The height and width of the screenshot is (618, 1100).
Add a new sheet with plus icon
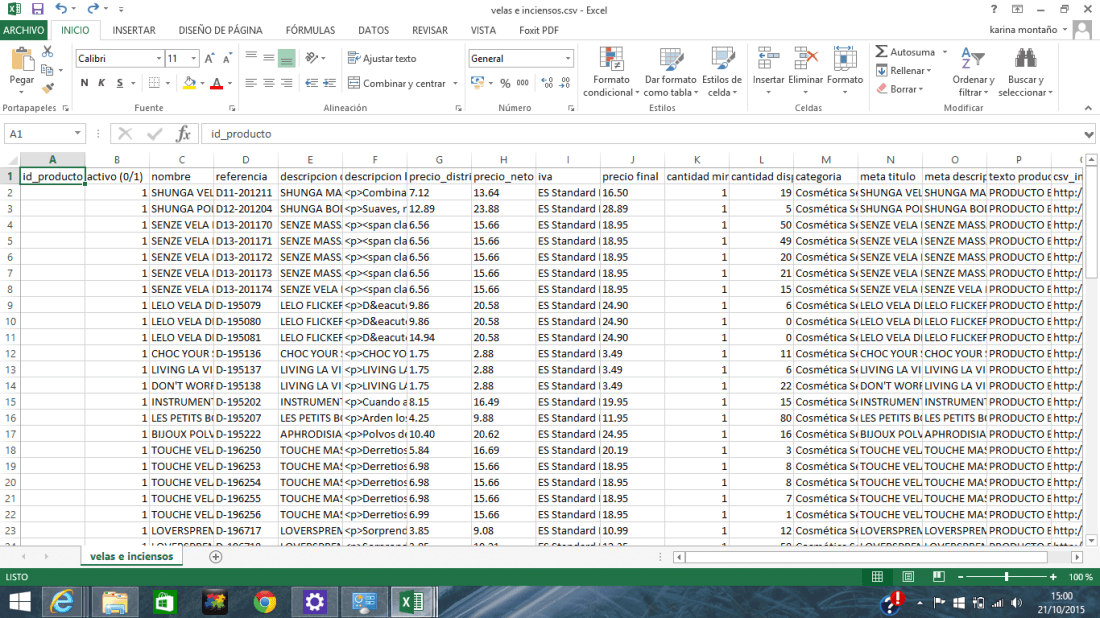(x=215, y=557)
